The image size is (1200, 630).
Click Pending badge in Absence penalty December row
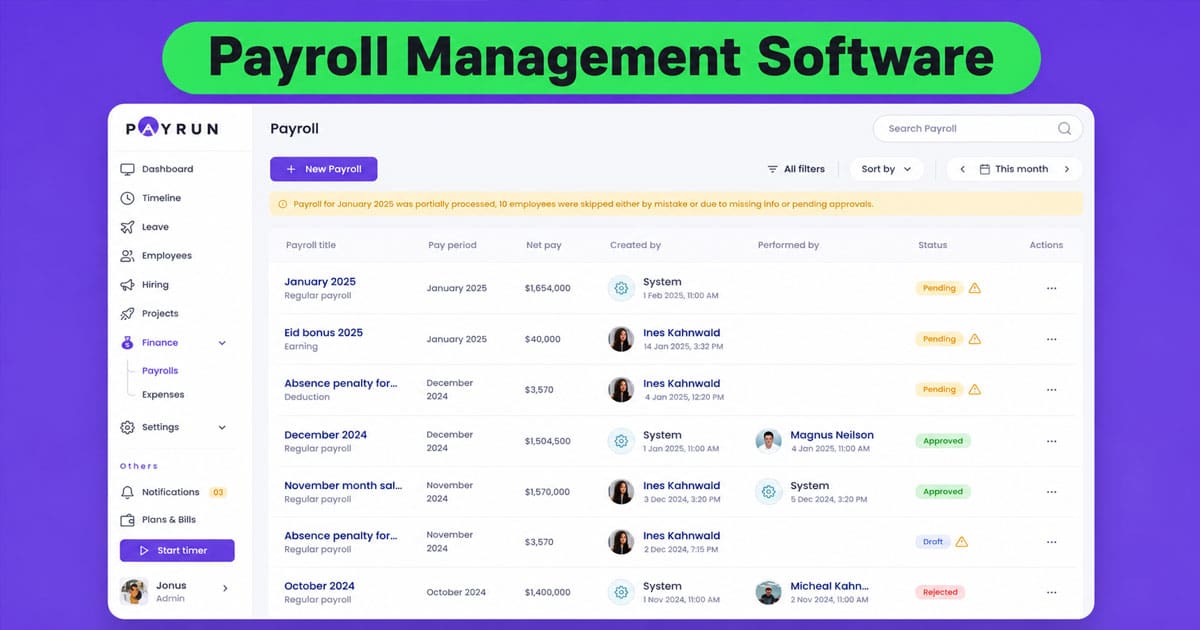(939, 390)
